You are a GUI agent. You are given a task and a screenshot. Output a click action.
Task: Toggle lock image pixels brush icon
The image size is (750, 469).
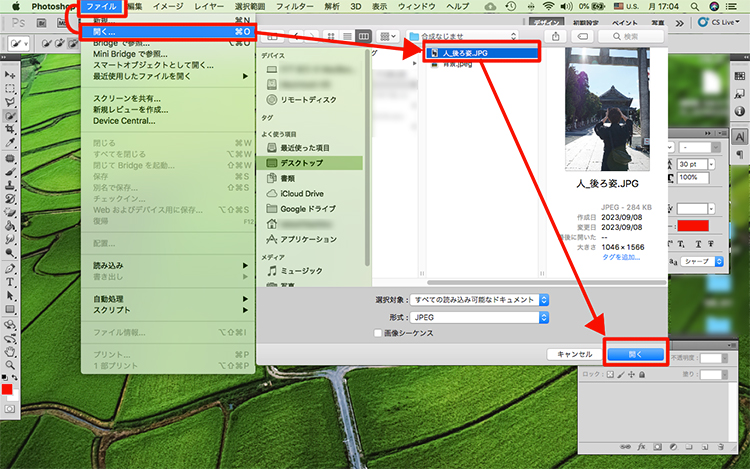(x=621, y=375)
